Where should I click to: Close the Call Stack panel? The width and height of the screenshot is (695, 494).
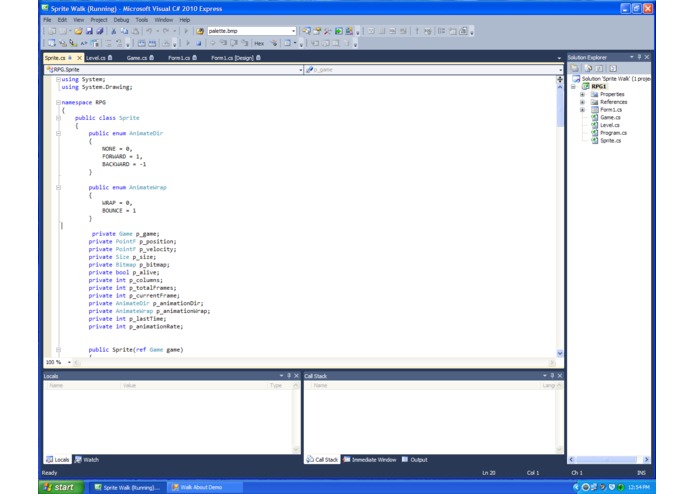coord(560,376)
